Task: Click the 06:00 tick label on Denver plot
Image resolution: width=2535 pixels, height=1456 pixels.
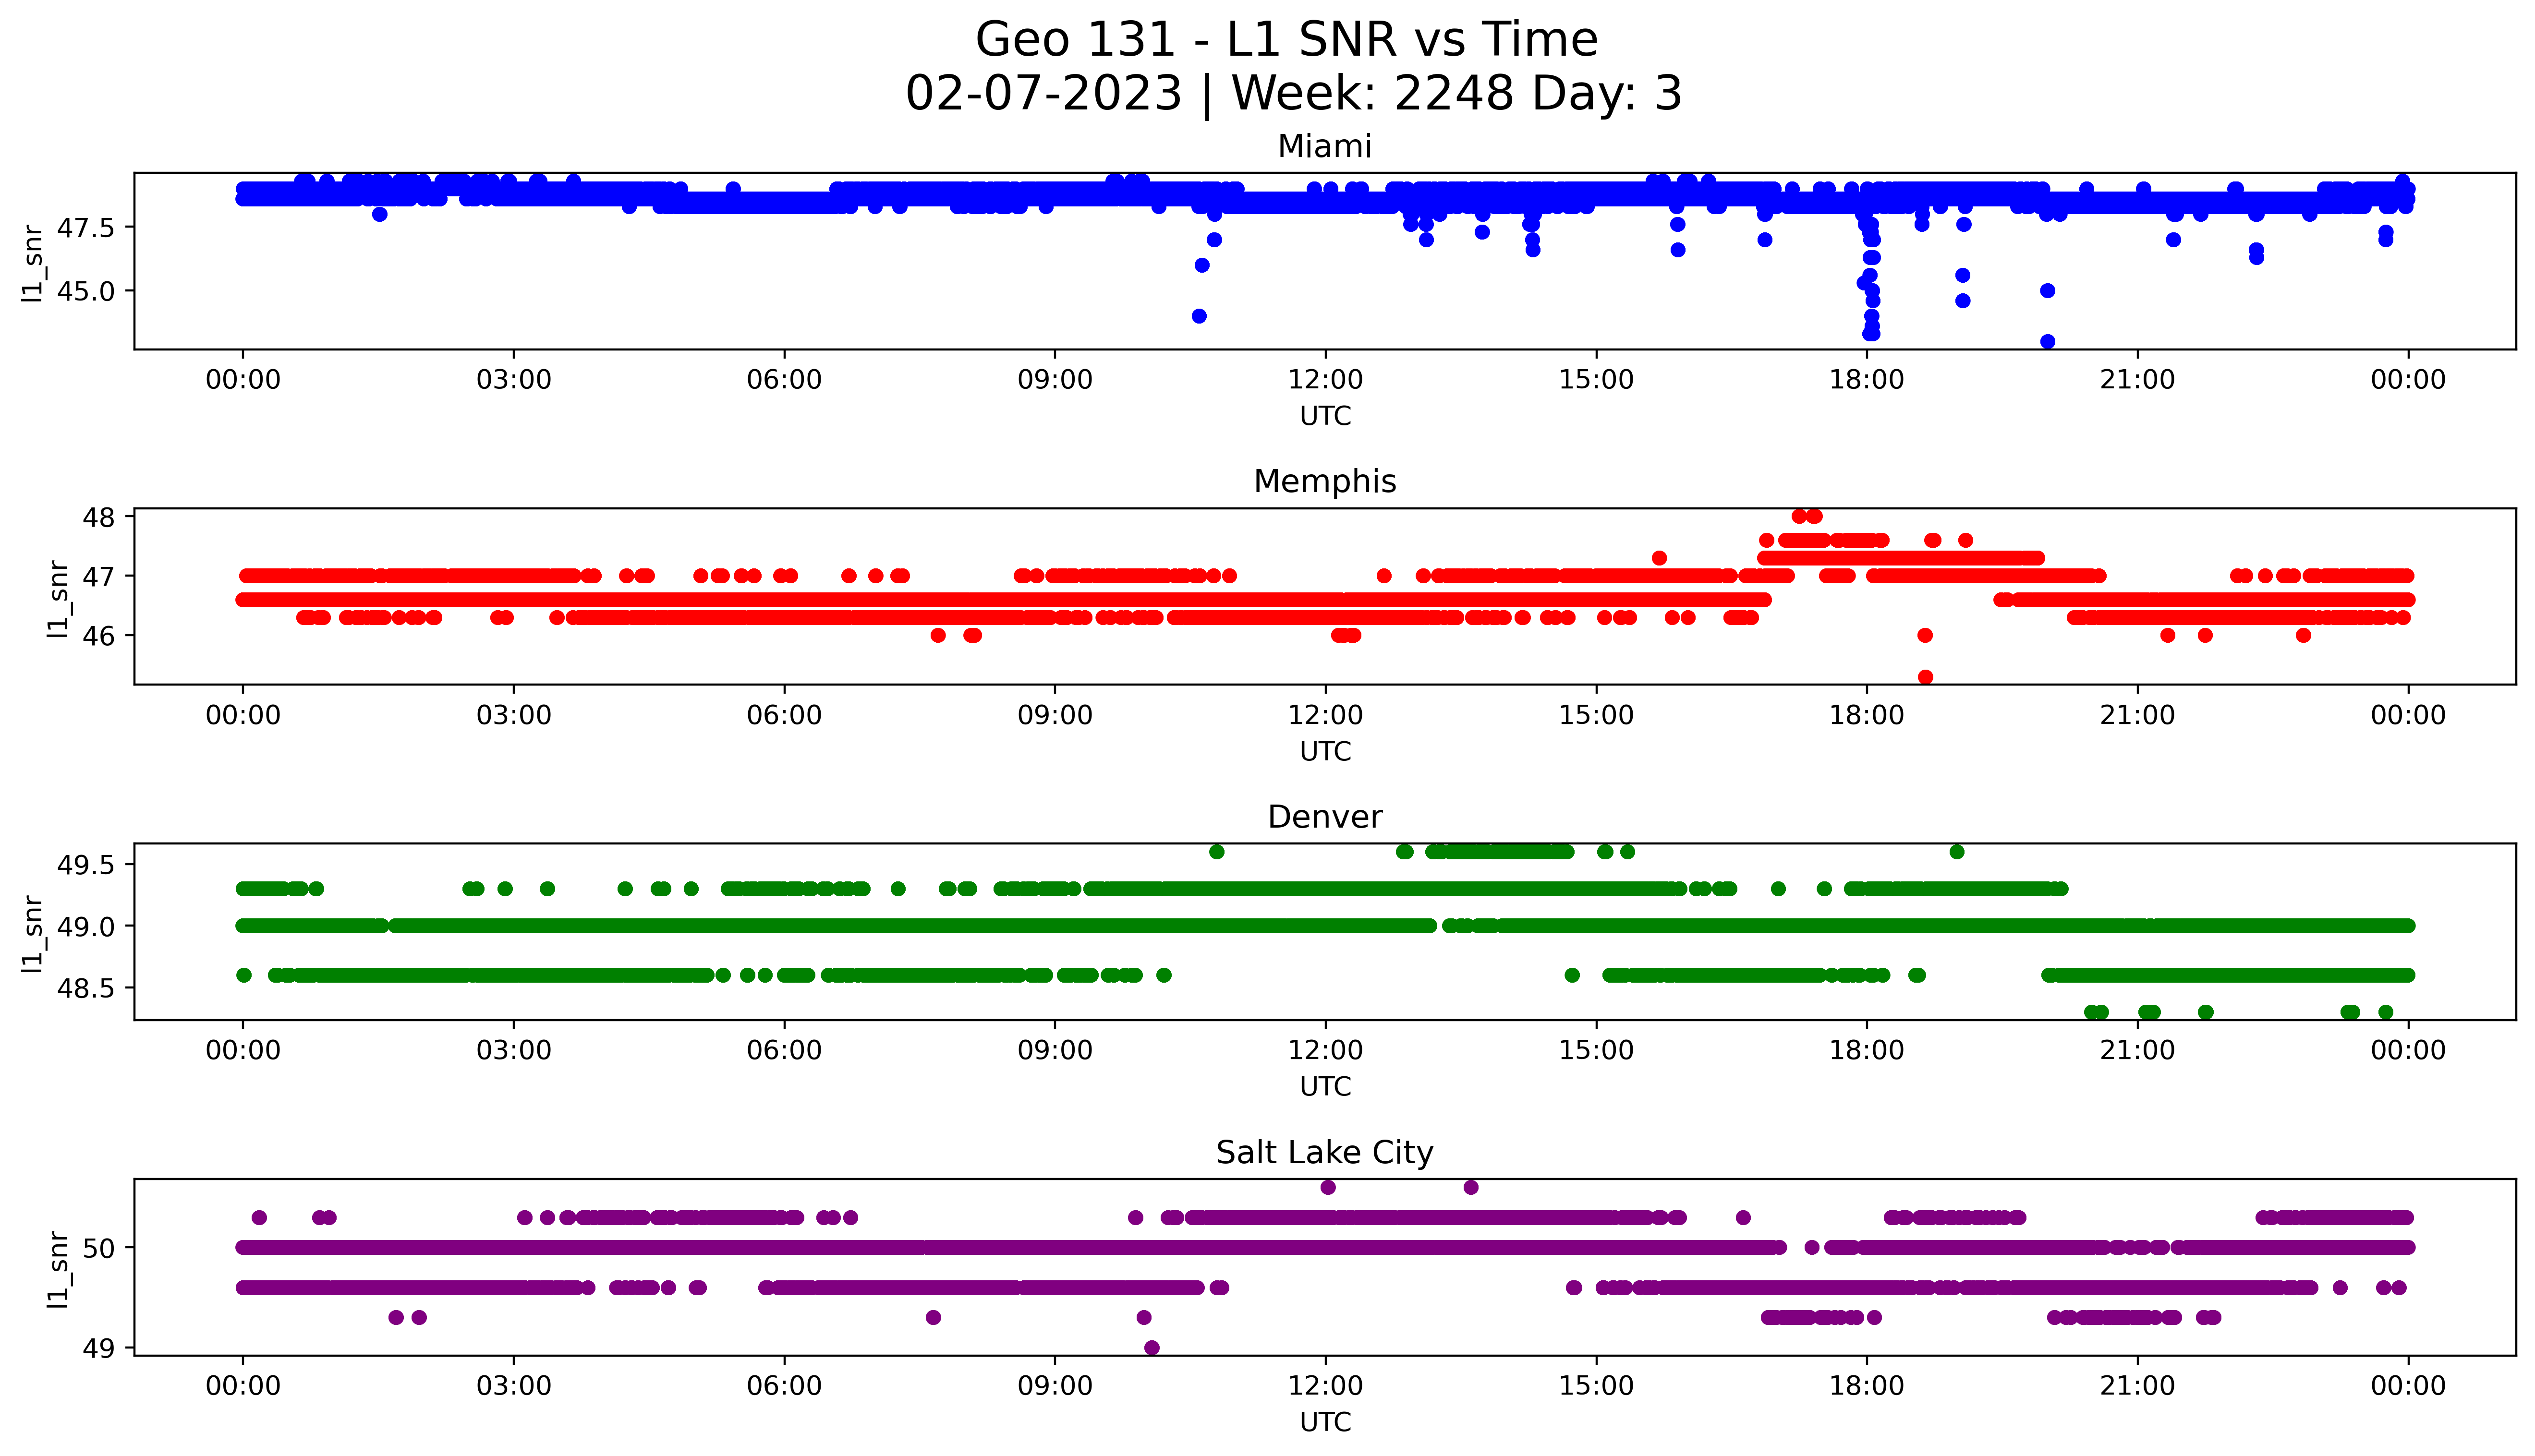Action: [x=784, y=1050]
